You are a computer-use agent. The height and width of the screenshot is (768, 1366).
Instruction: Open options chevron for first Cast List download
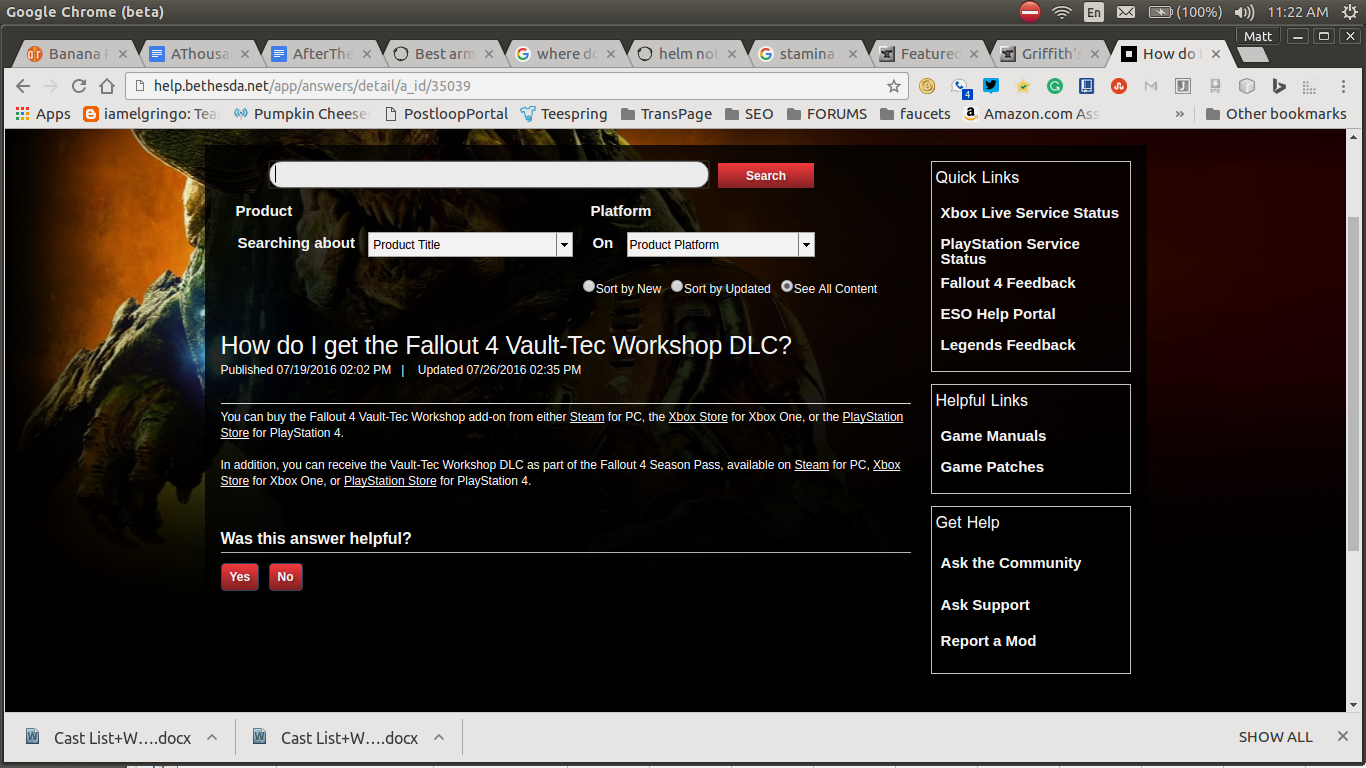pos(212,737)
